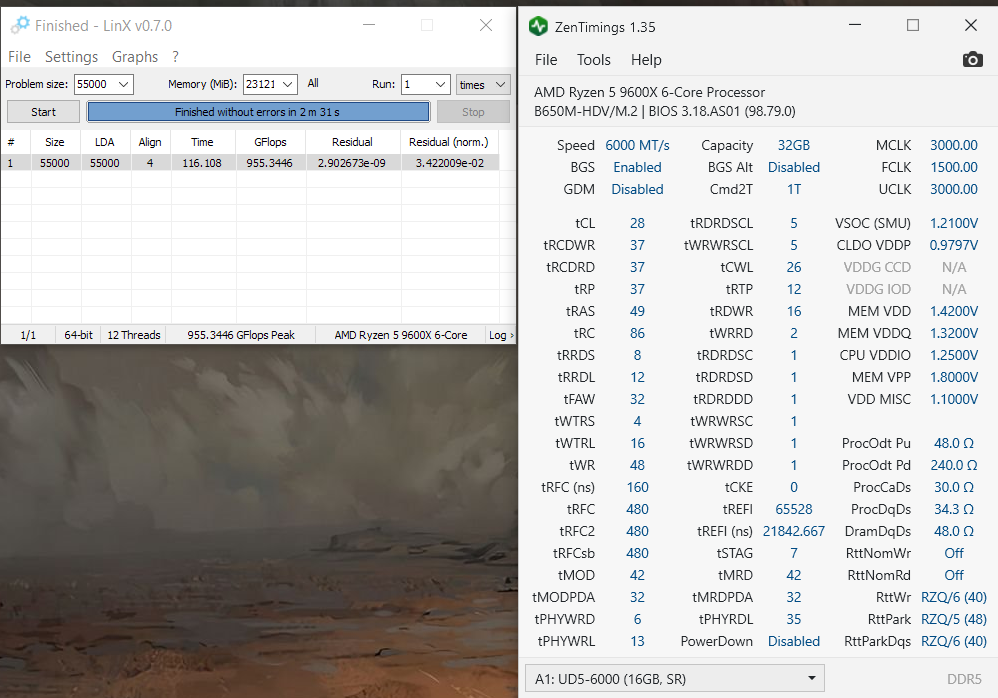The height and width of the screenshot is (698, 998).
Task: Open the ZenTimings Help menu
Action: 646,60
